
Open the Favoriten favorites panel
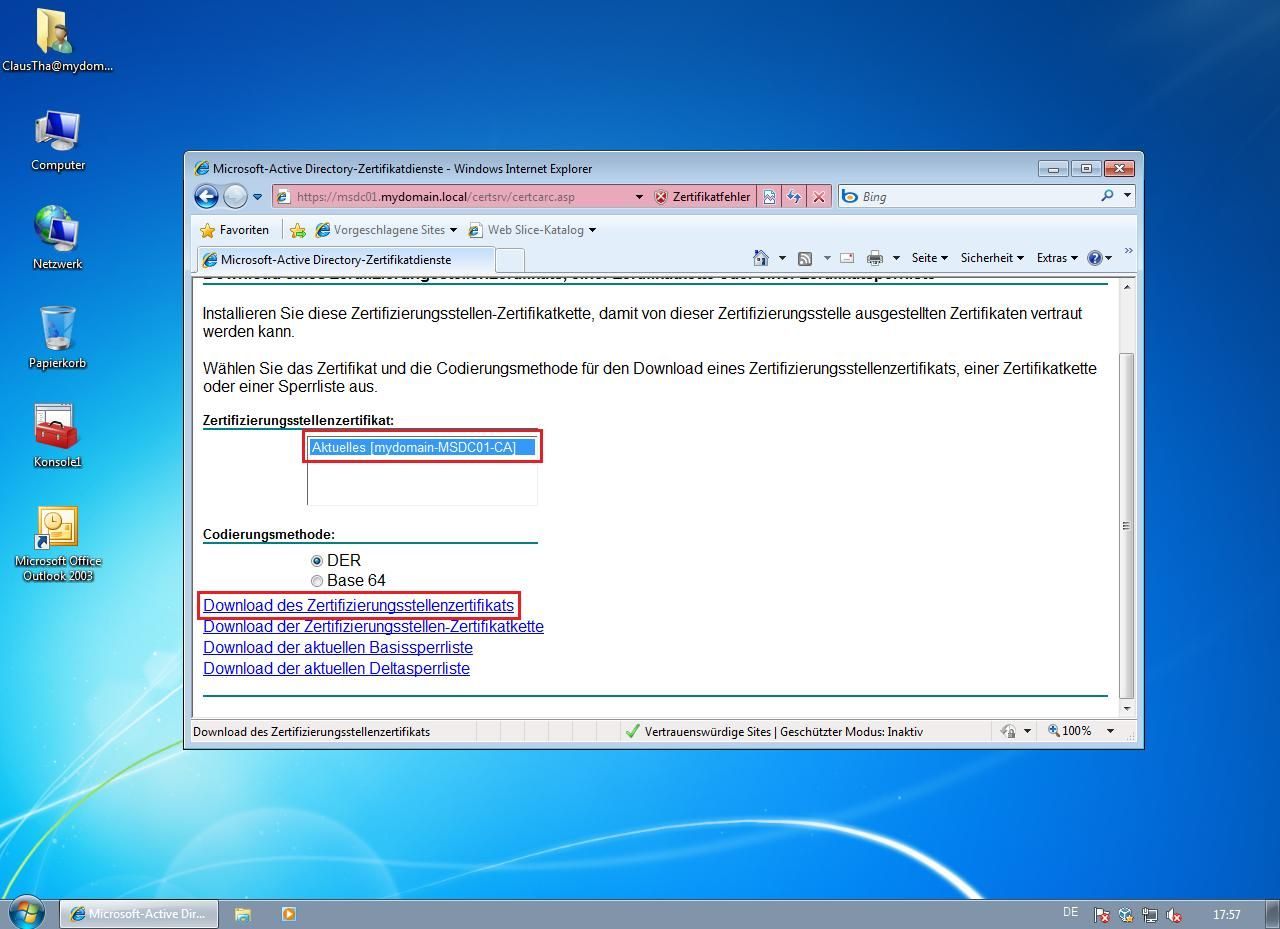(235, 230)
